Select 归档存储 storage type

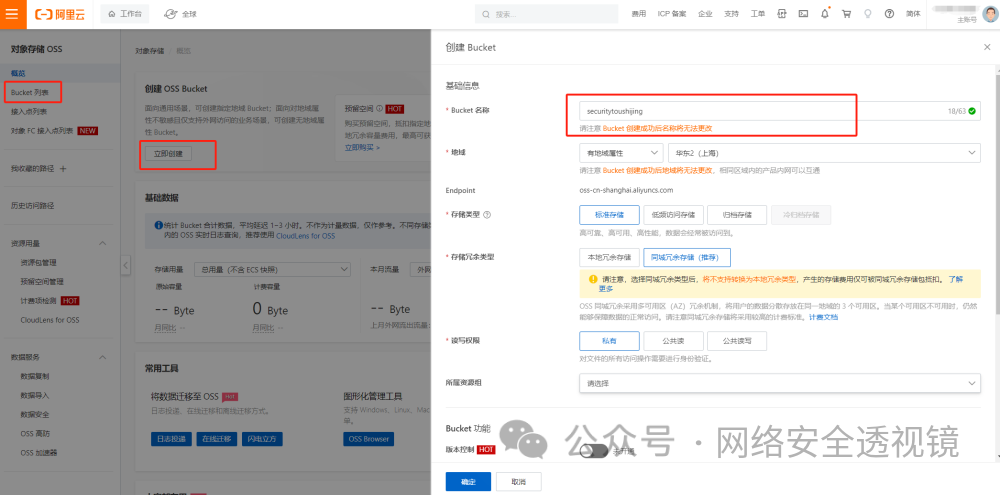(x=737, y=214)
